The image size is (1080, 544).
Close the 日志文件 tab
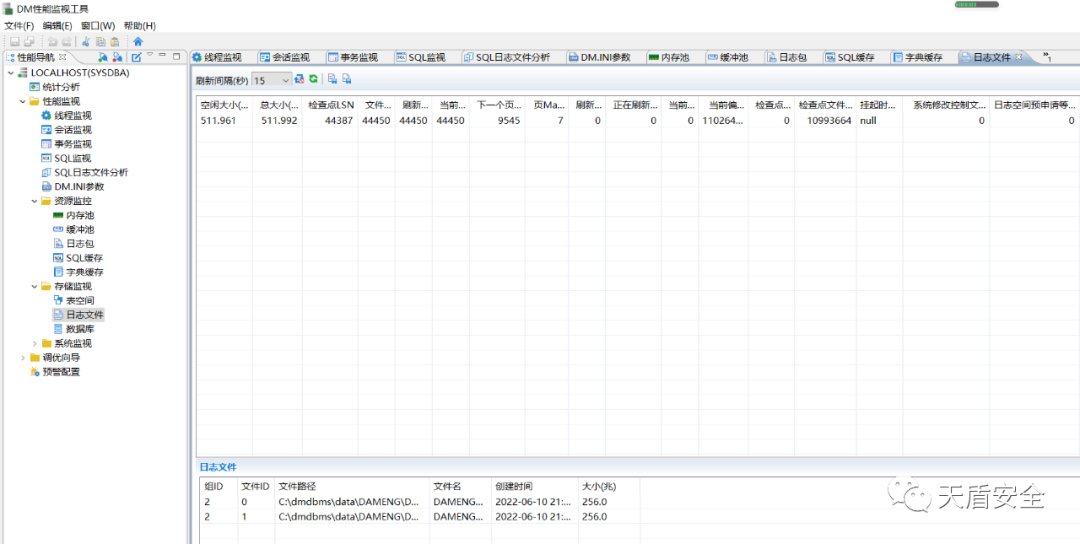coord(1019,58)
